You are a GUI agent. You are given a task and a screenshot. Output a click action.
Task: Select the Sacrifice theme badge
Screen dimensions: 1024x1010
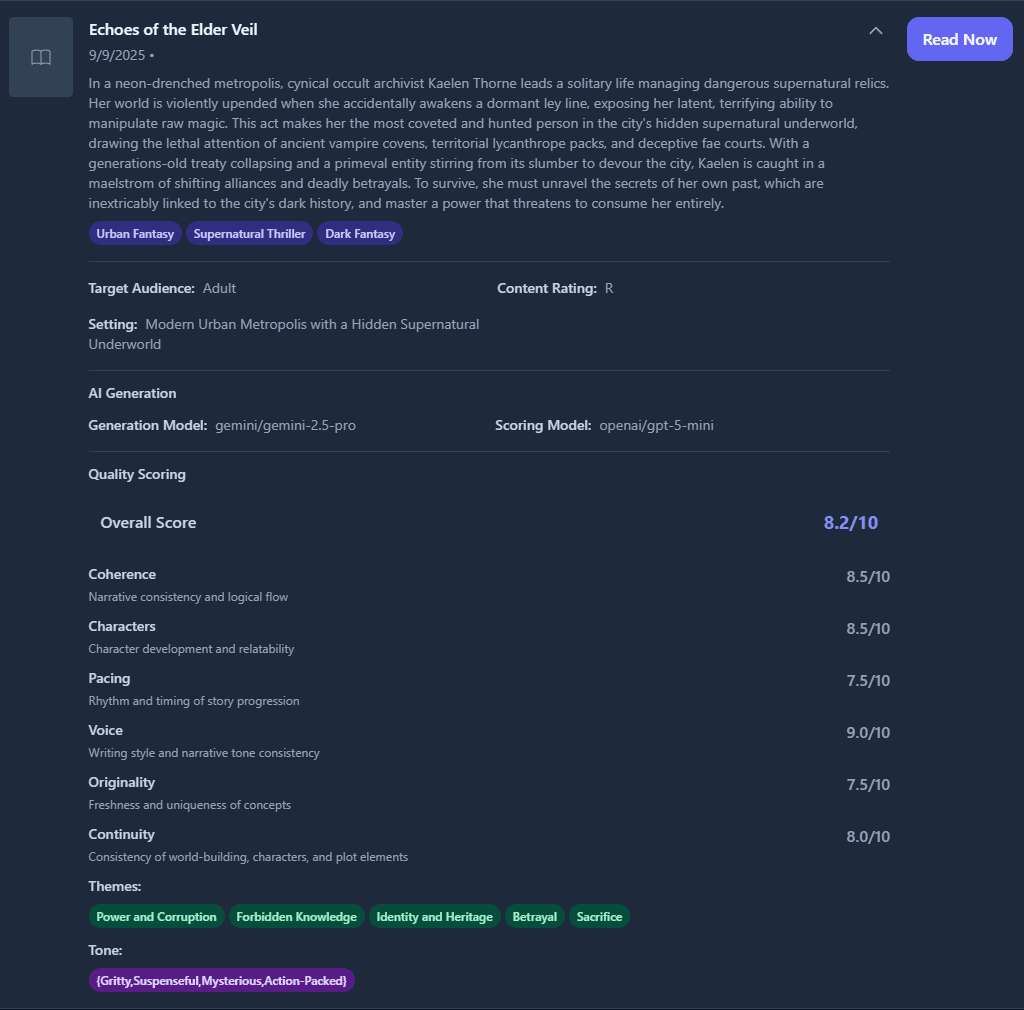(x=599, y=916)
